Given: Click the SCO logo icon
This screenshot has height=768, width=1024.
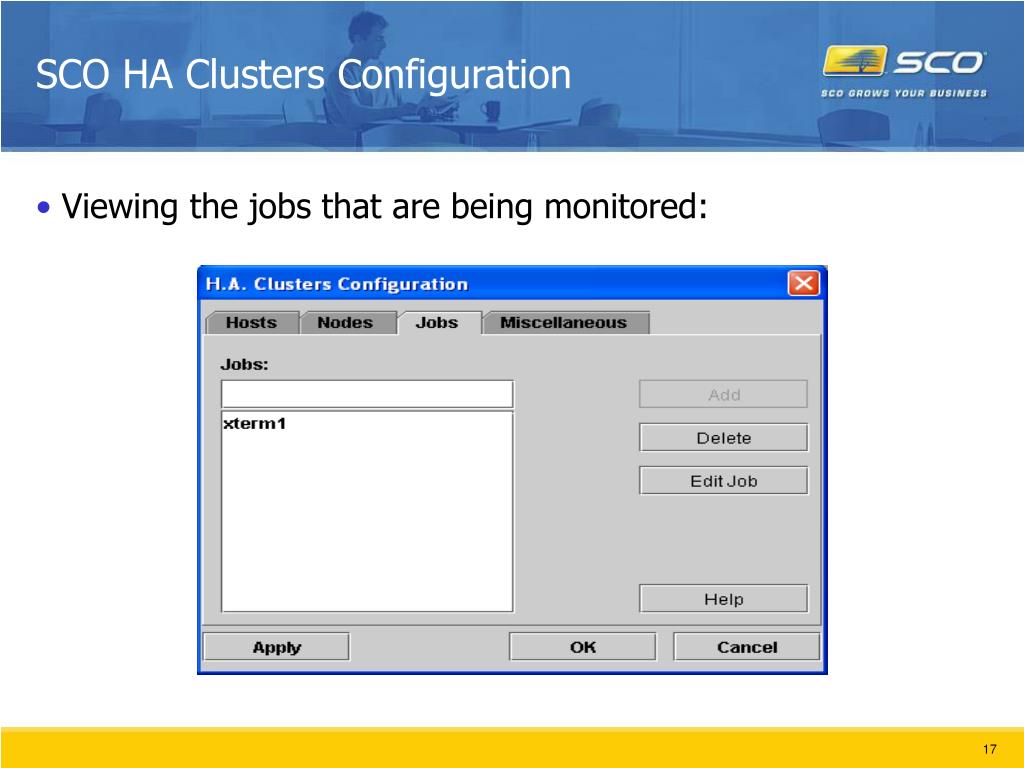Looking at the screenshot, I should (x=855, y=61).
